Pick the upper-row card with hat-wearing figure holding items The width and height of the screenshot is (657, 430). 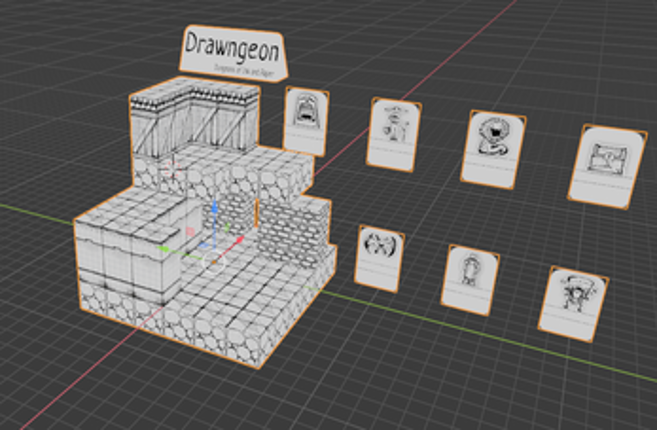click(x=394, y=135)
